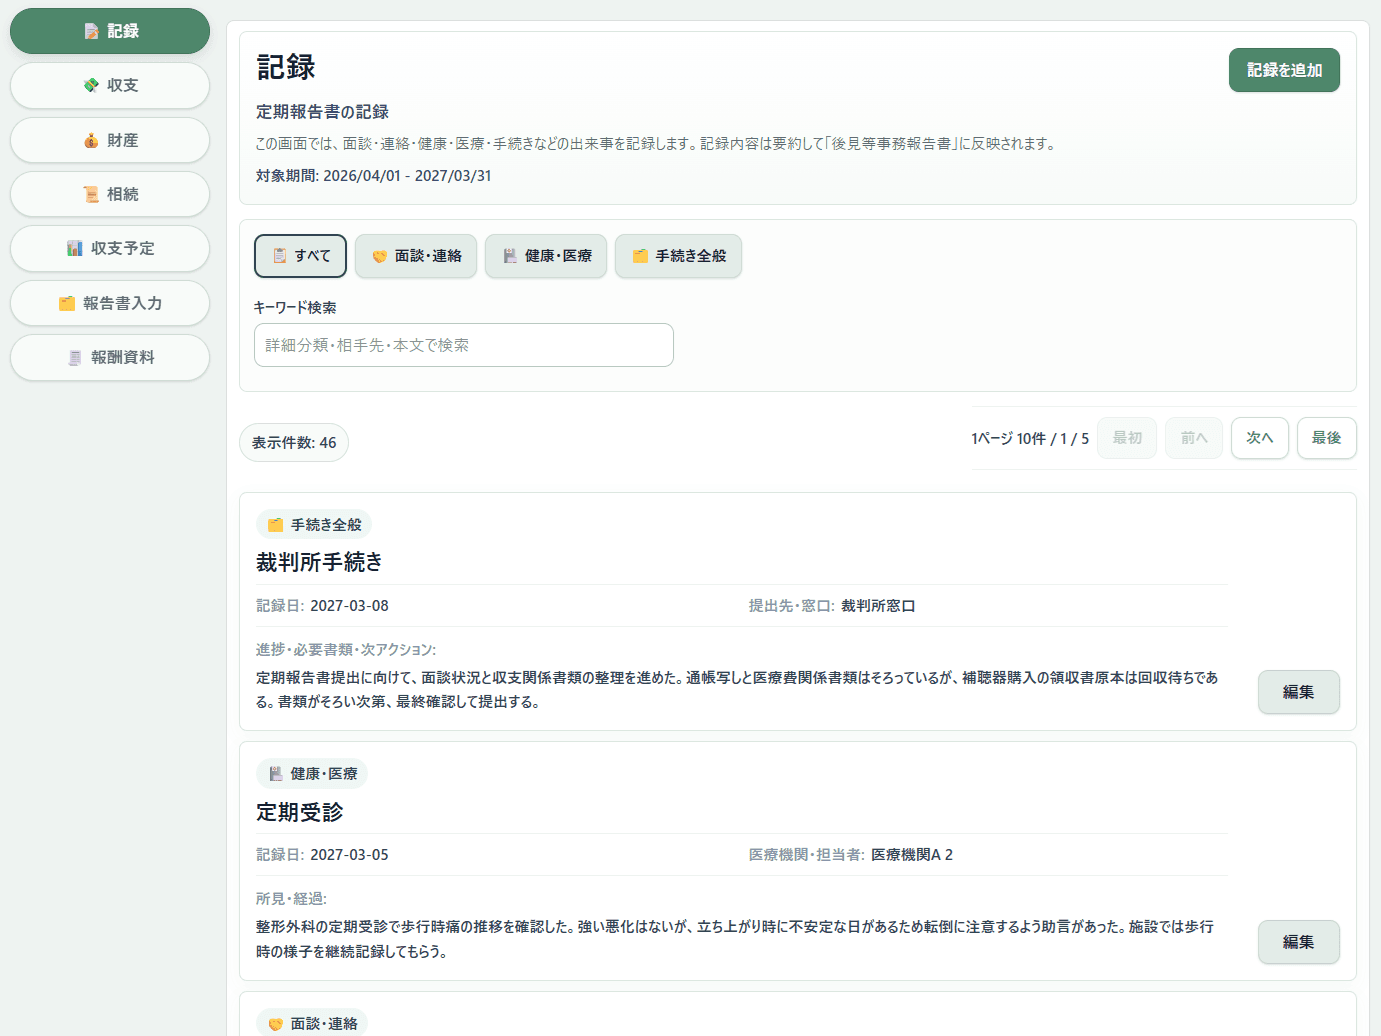This screenshot has height=1036, width=1381.
Task: Open the 報告書入力 sidebar menu item
Action: [x=110, y=303]
